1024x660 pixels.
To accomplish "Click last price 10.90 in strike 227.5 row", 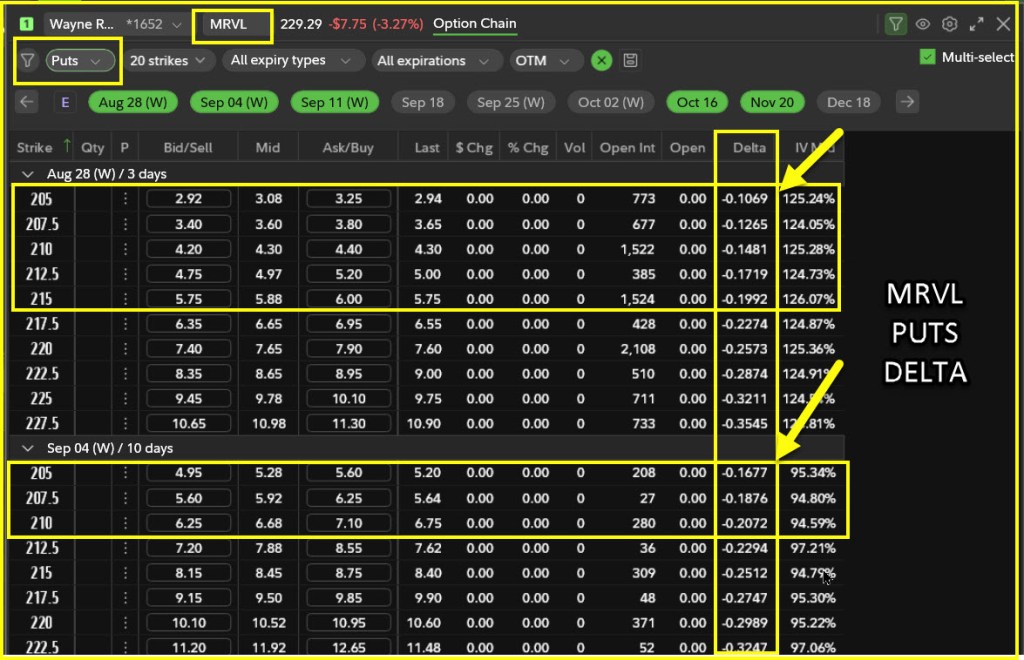I will 424,423.
